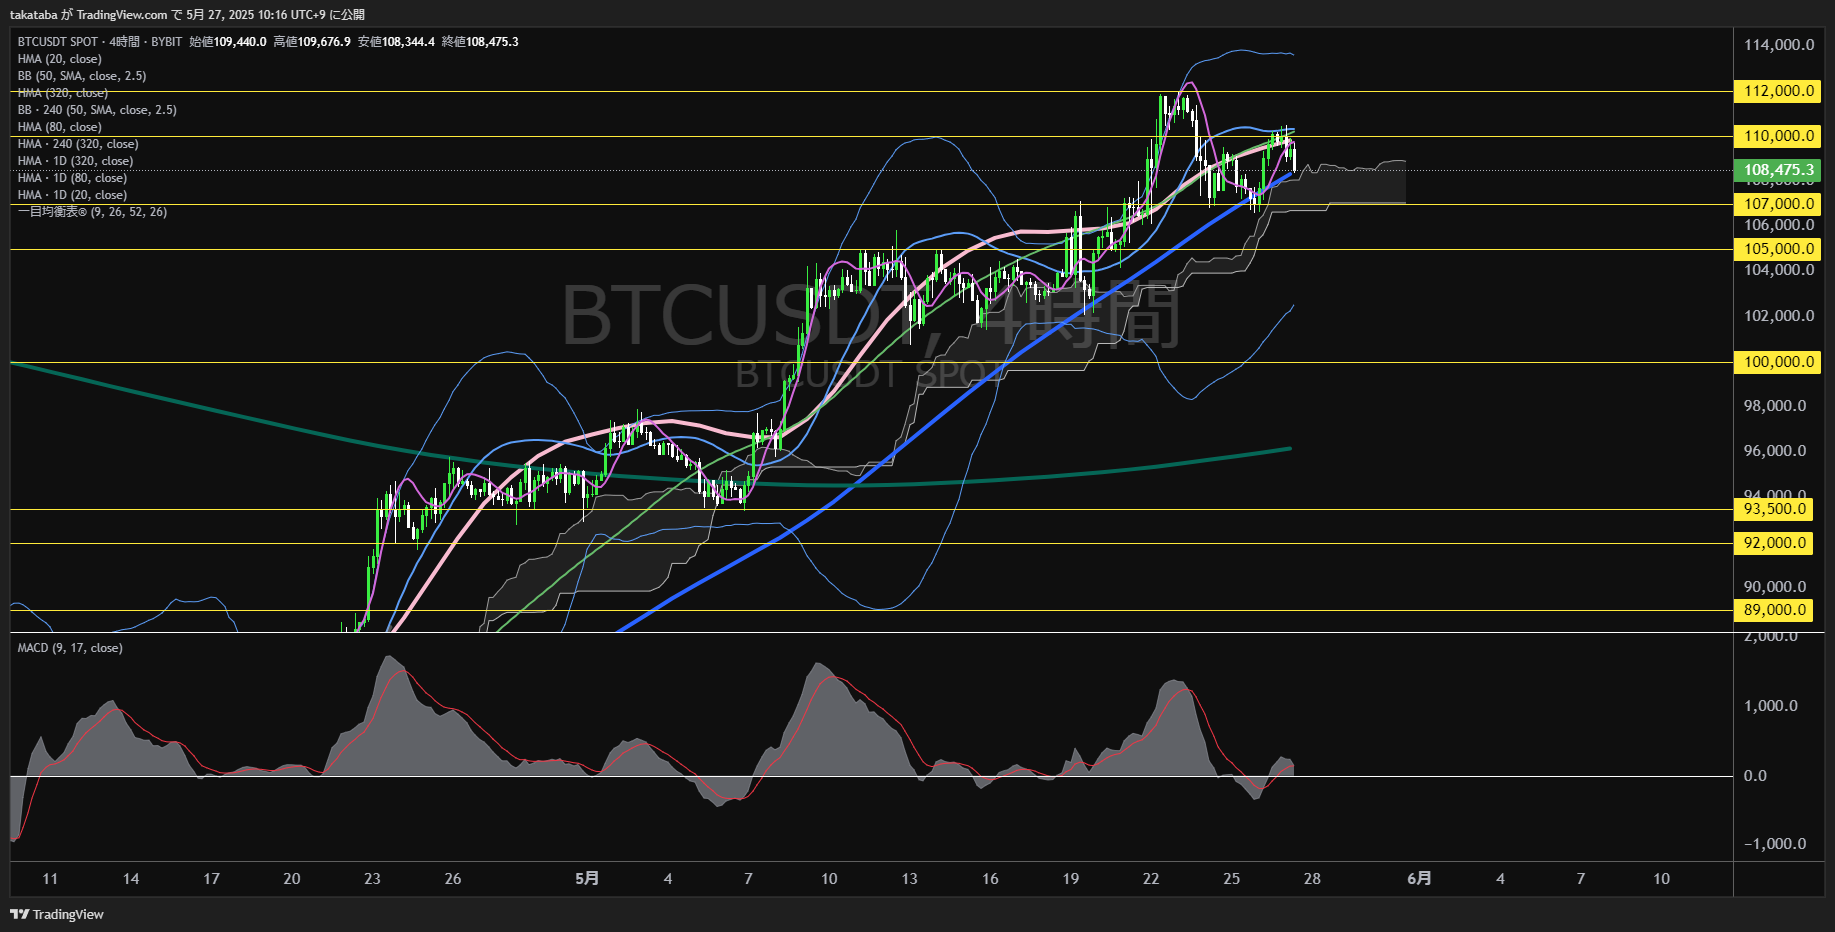Screen dimensions: 1835x932
Task: Click date 13 on the time axis
Action: [x=909, y=879]
